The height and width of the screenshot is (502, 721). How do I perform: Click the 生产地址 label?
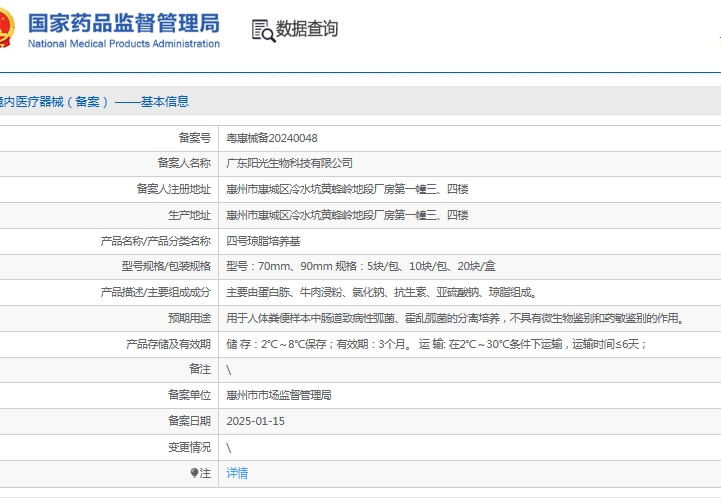[189, 215]
